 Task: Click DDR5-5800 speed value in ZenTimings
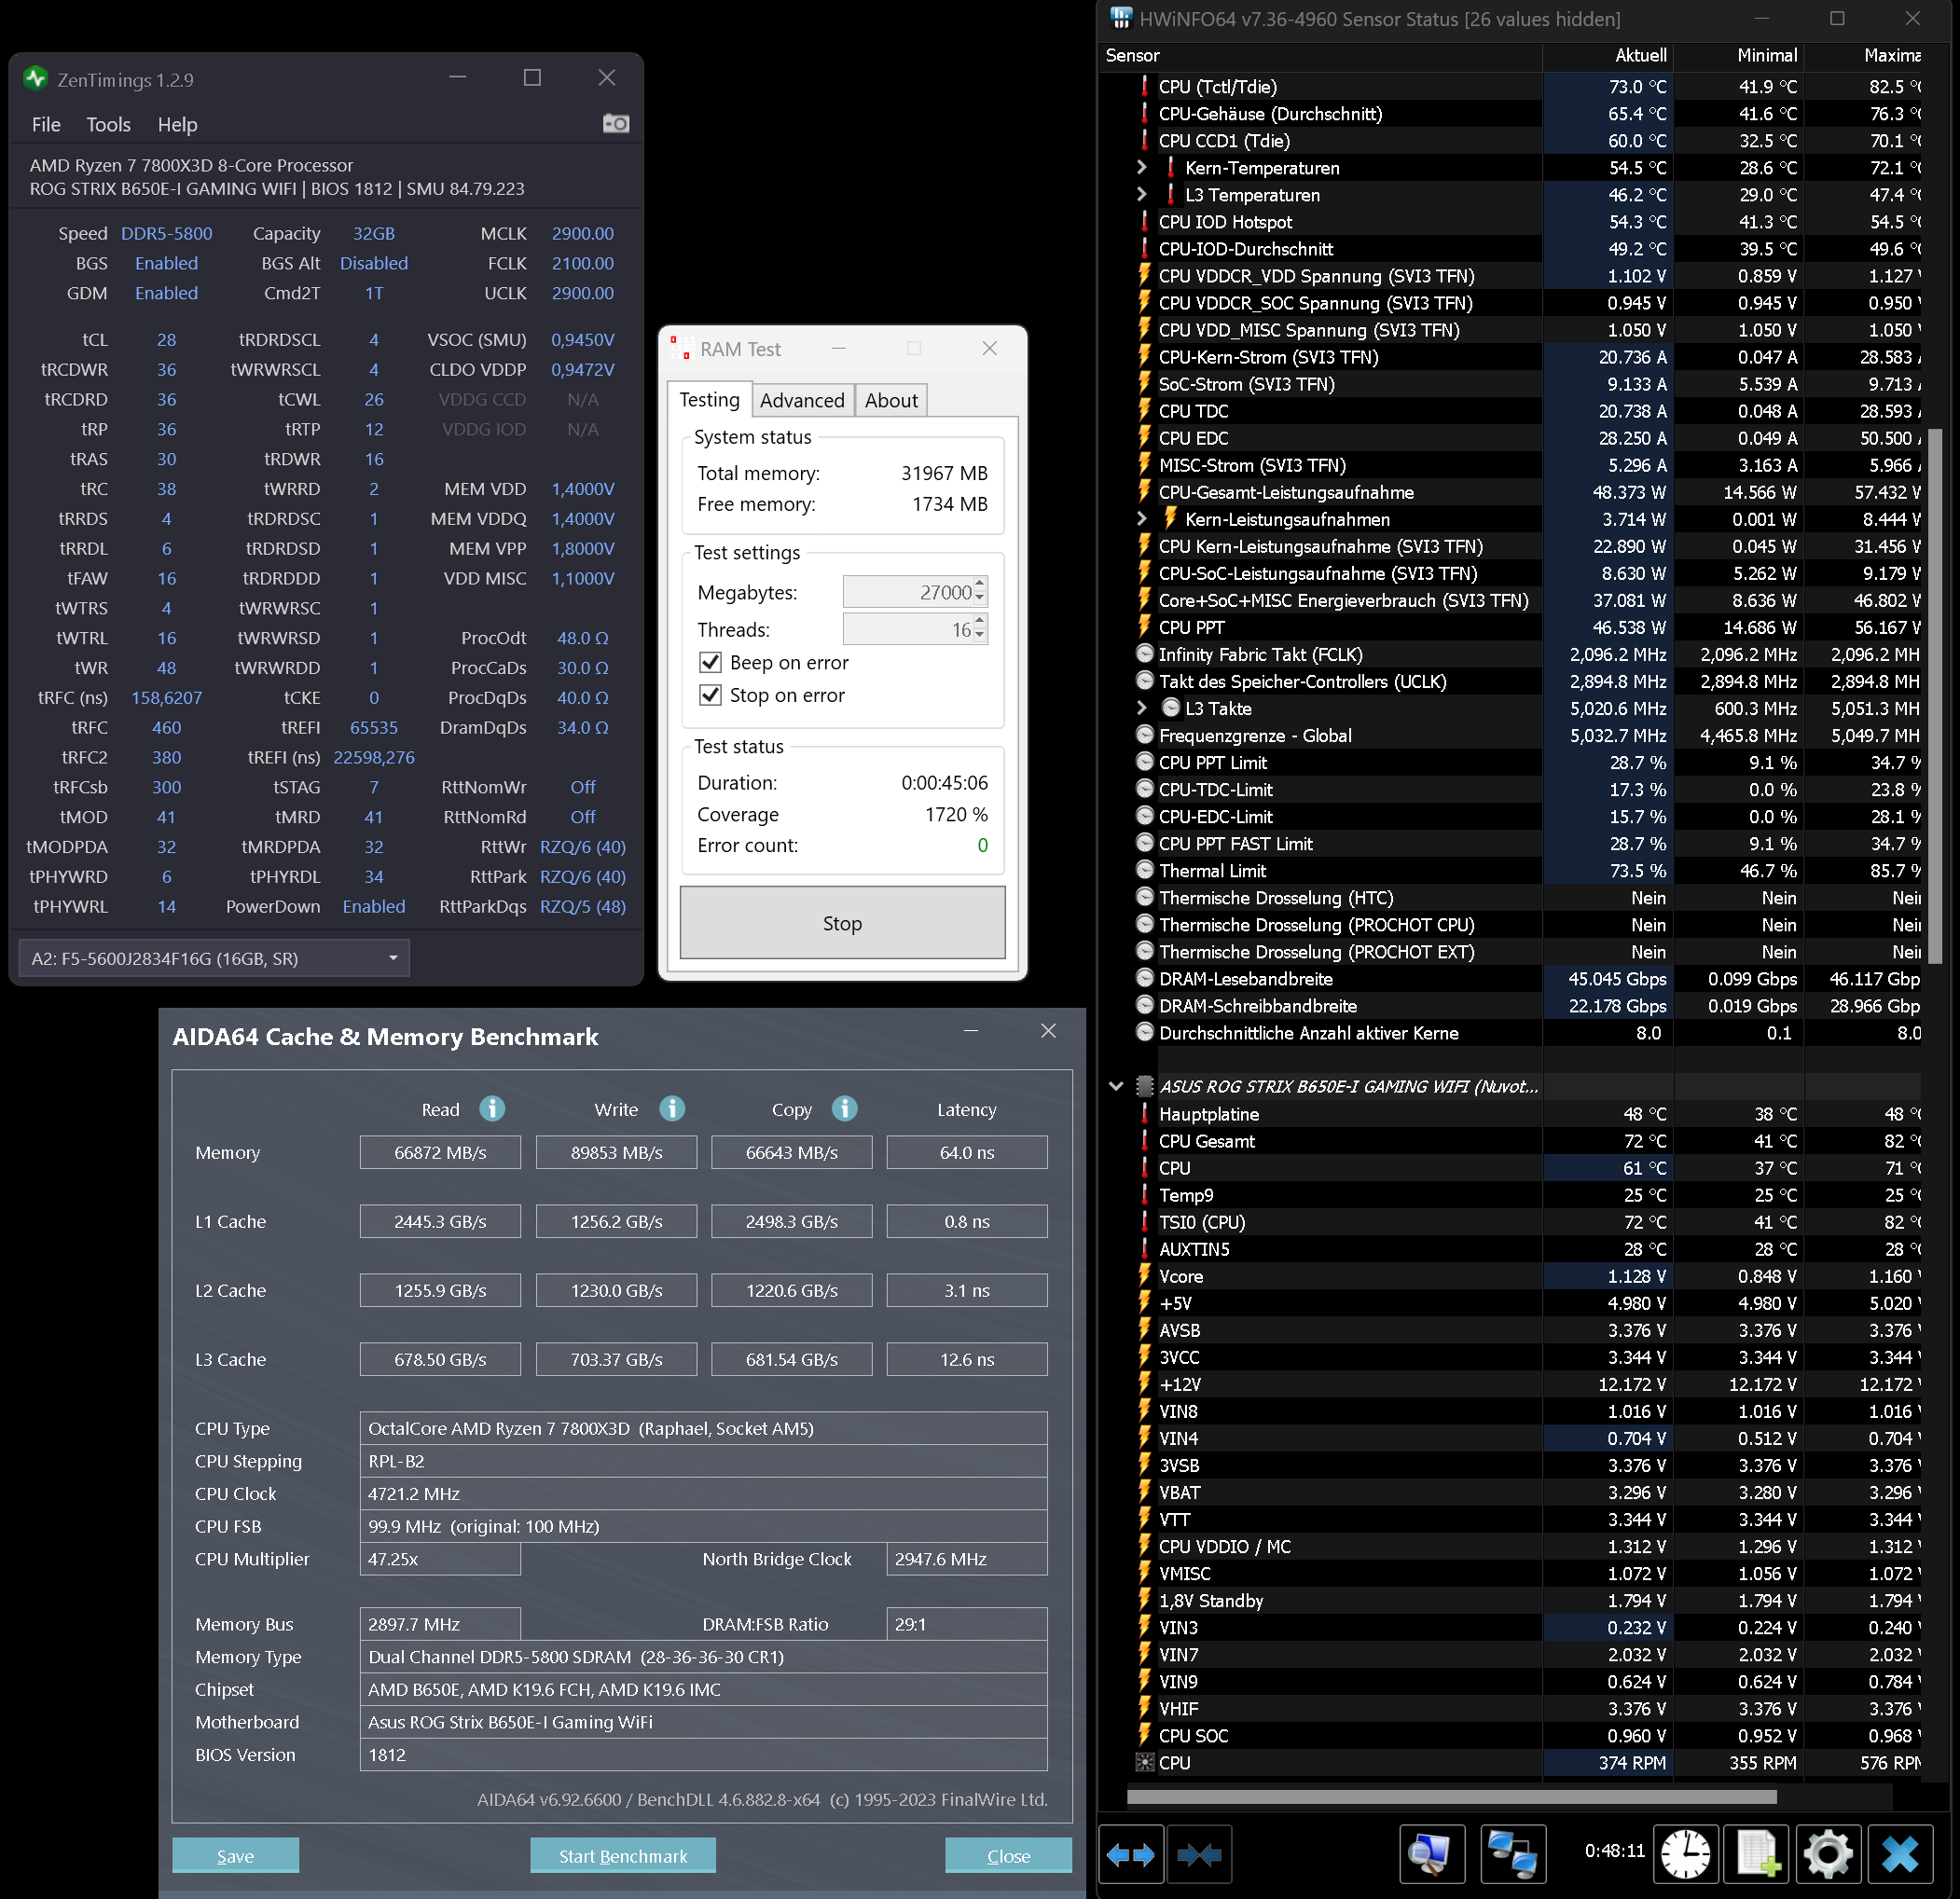[166, 233]
